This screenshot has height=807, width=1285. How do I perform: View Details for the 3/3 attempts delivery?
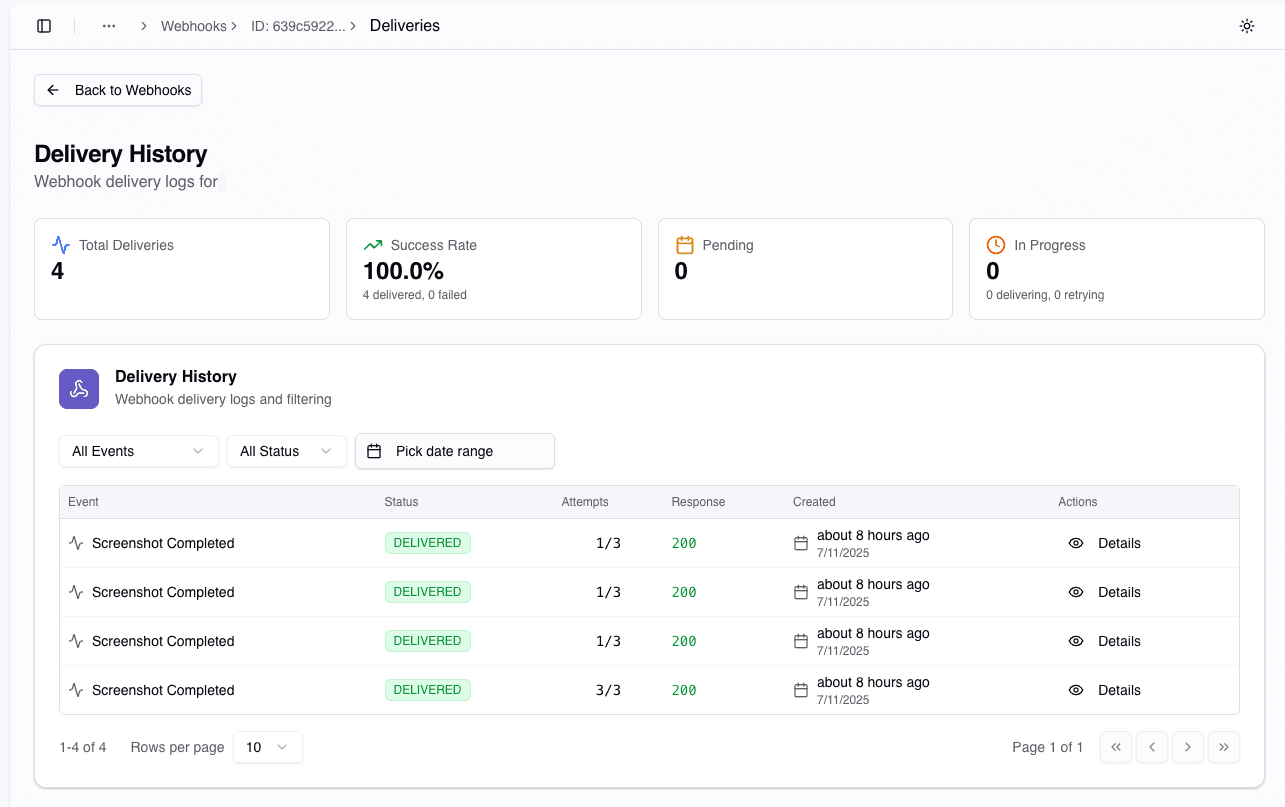click(1105, 690)
